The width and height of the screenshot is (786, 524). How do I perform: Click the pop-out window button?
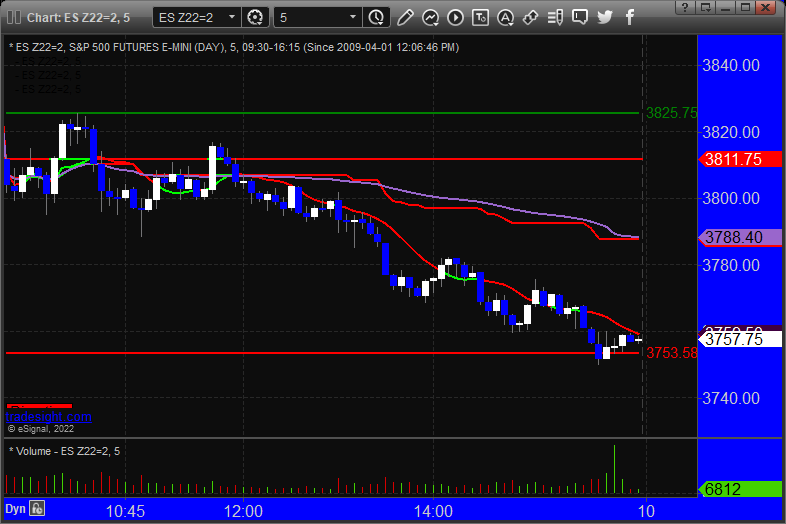tap(706, 7)
